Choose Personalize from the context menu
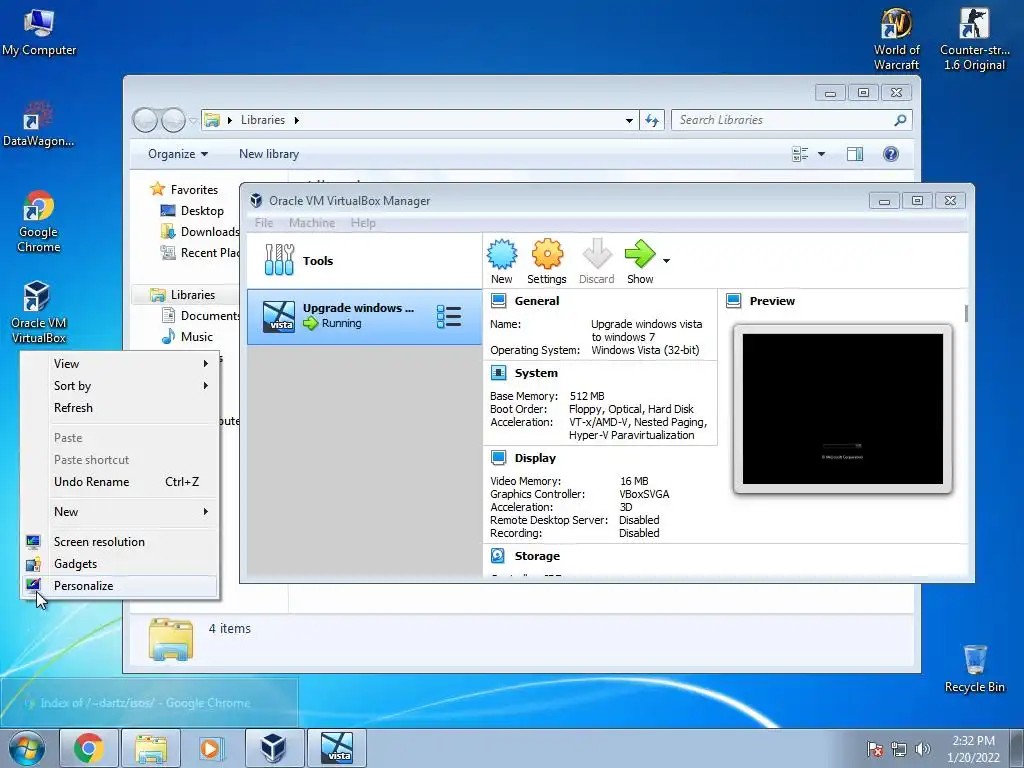 coord(120,586)
